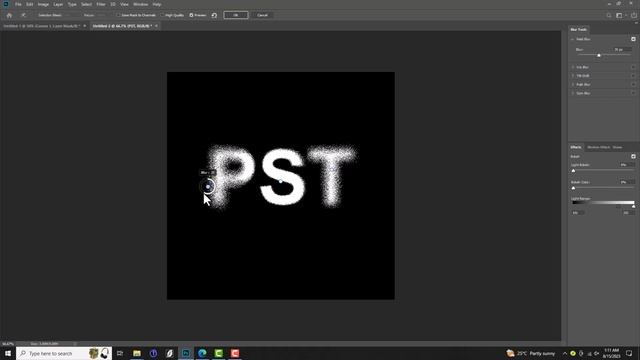Enable the Path Blur checkbox
The width and height of the screenshot is (640, 360).
click(x=633, y=84)
